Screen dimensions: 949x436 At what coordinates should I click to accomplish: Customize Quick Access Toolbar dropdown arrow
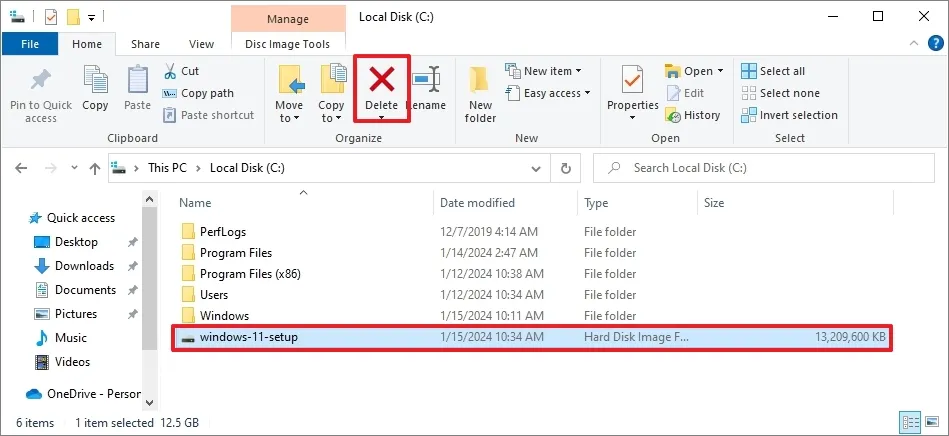91,17
